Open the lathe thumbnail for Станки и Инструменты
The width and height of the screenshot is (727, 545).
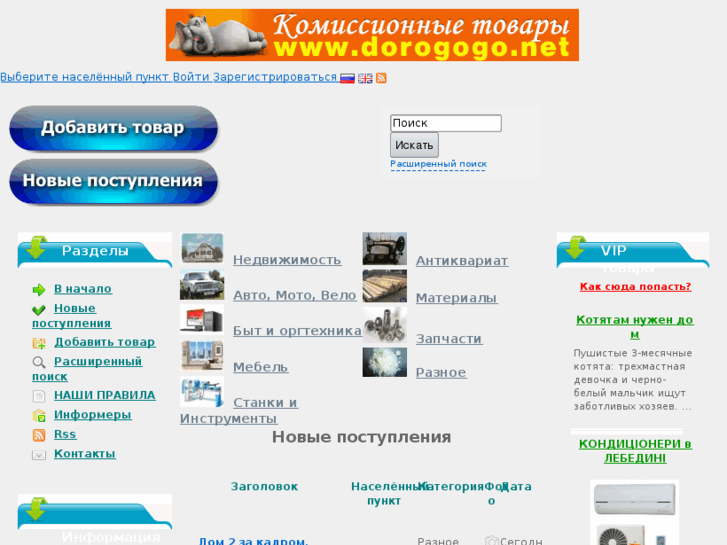202,391
